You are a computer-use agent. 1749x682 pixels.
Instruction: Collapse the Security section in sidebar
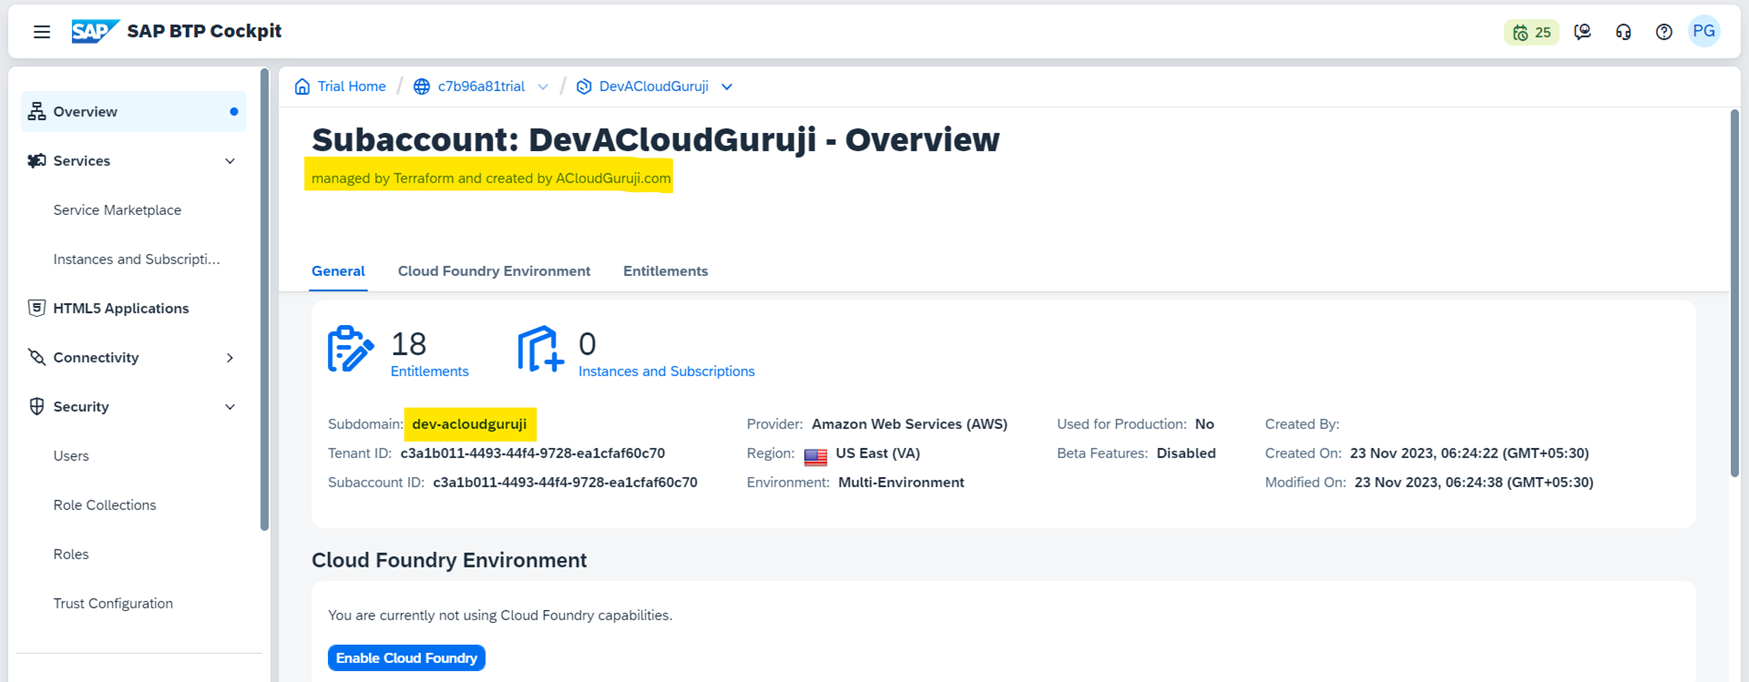(230, 407)
